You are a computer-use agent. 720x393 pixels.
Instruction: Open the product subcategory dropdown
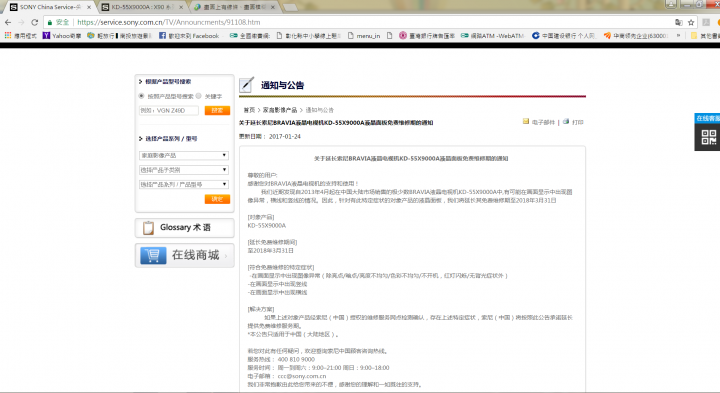point(184,170)
